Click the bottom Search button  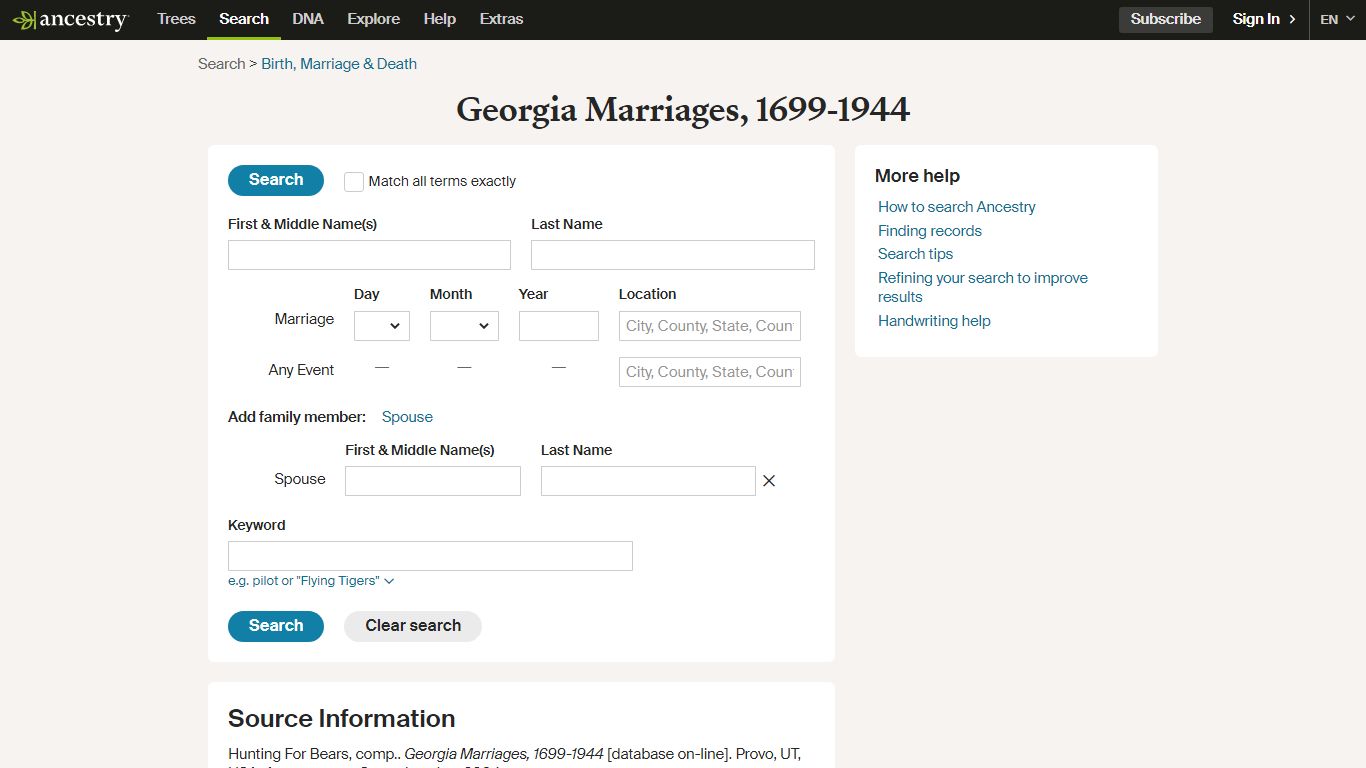pos(276,626)
